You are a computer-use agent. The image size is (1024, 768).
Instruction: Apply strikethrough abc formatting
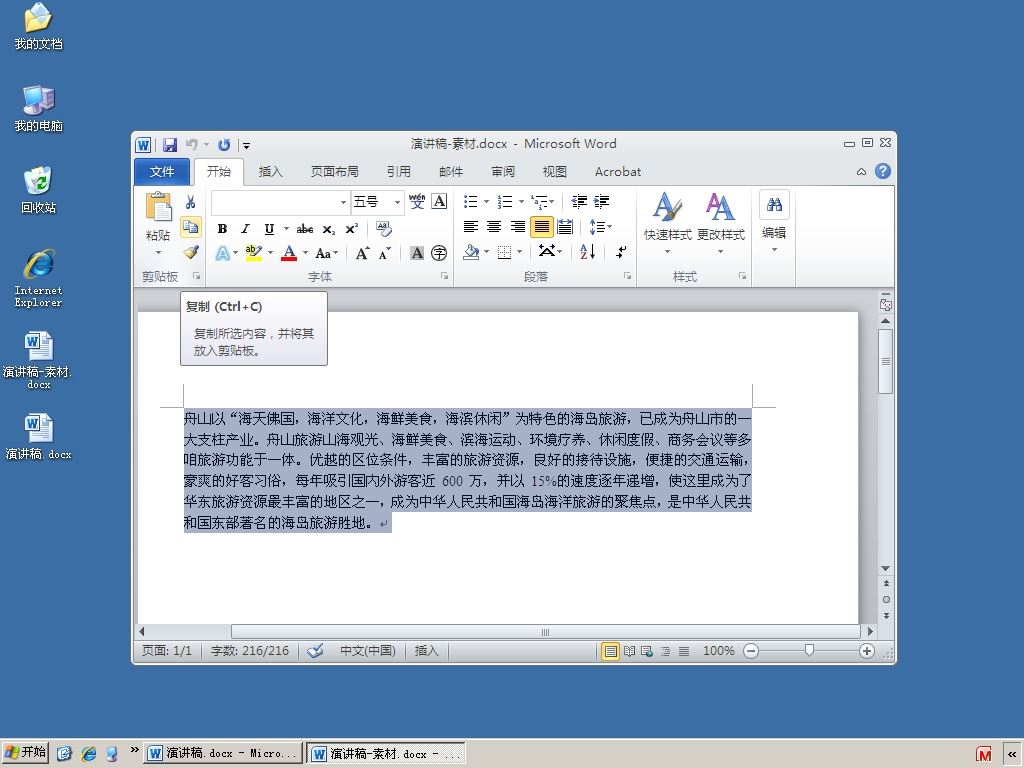click(304, 229)
